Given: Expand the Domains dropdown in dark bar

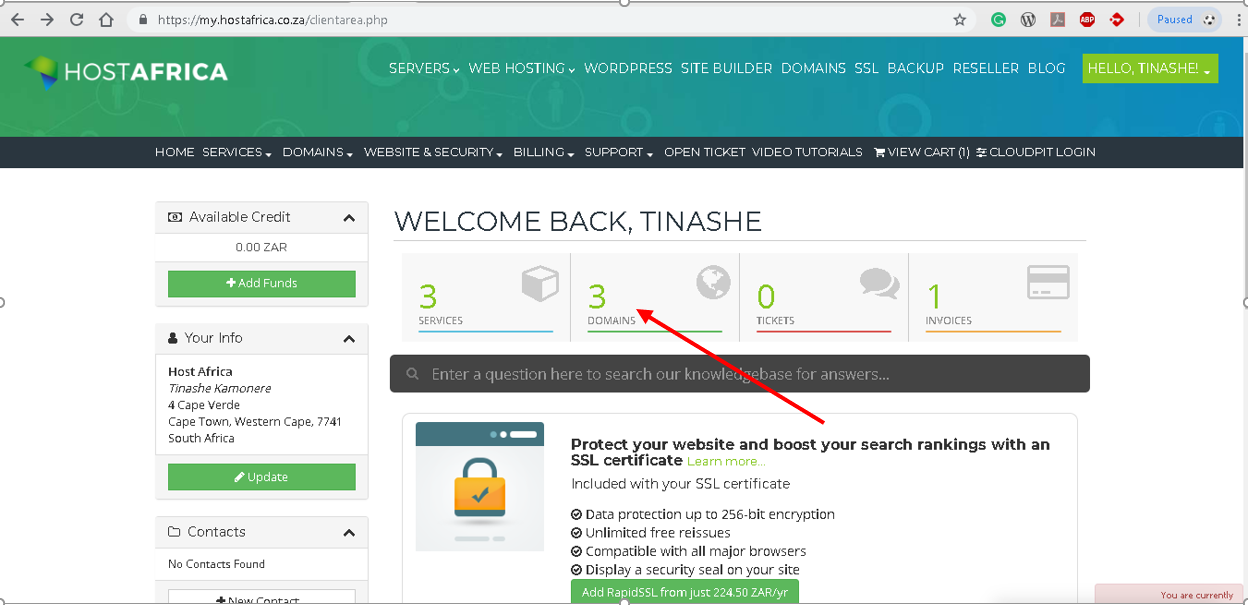Looking at the screenshot, I should tap(318, 152).
